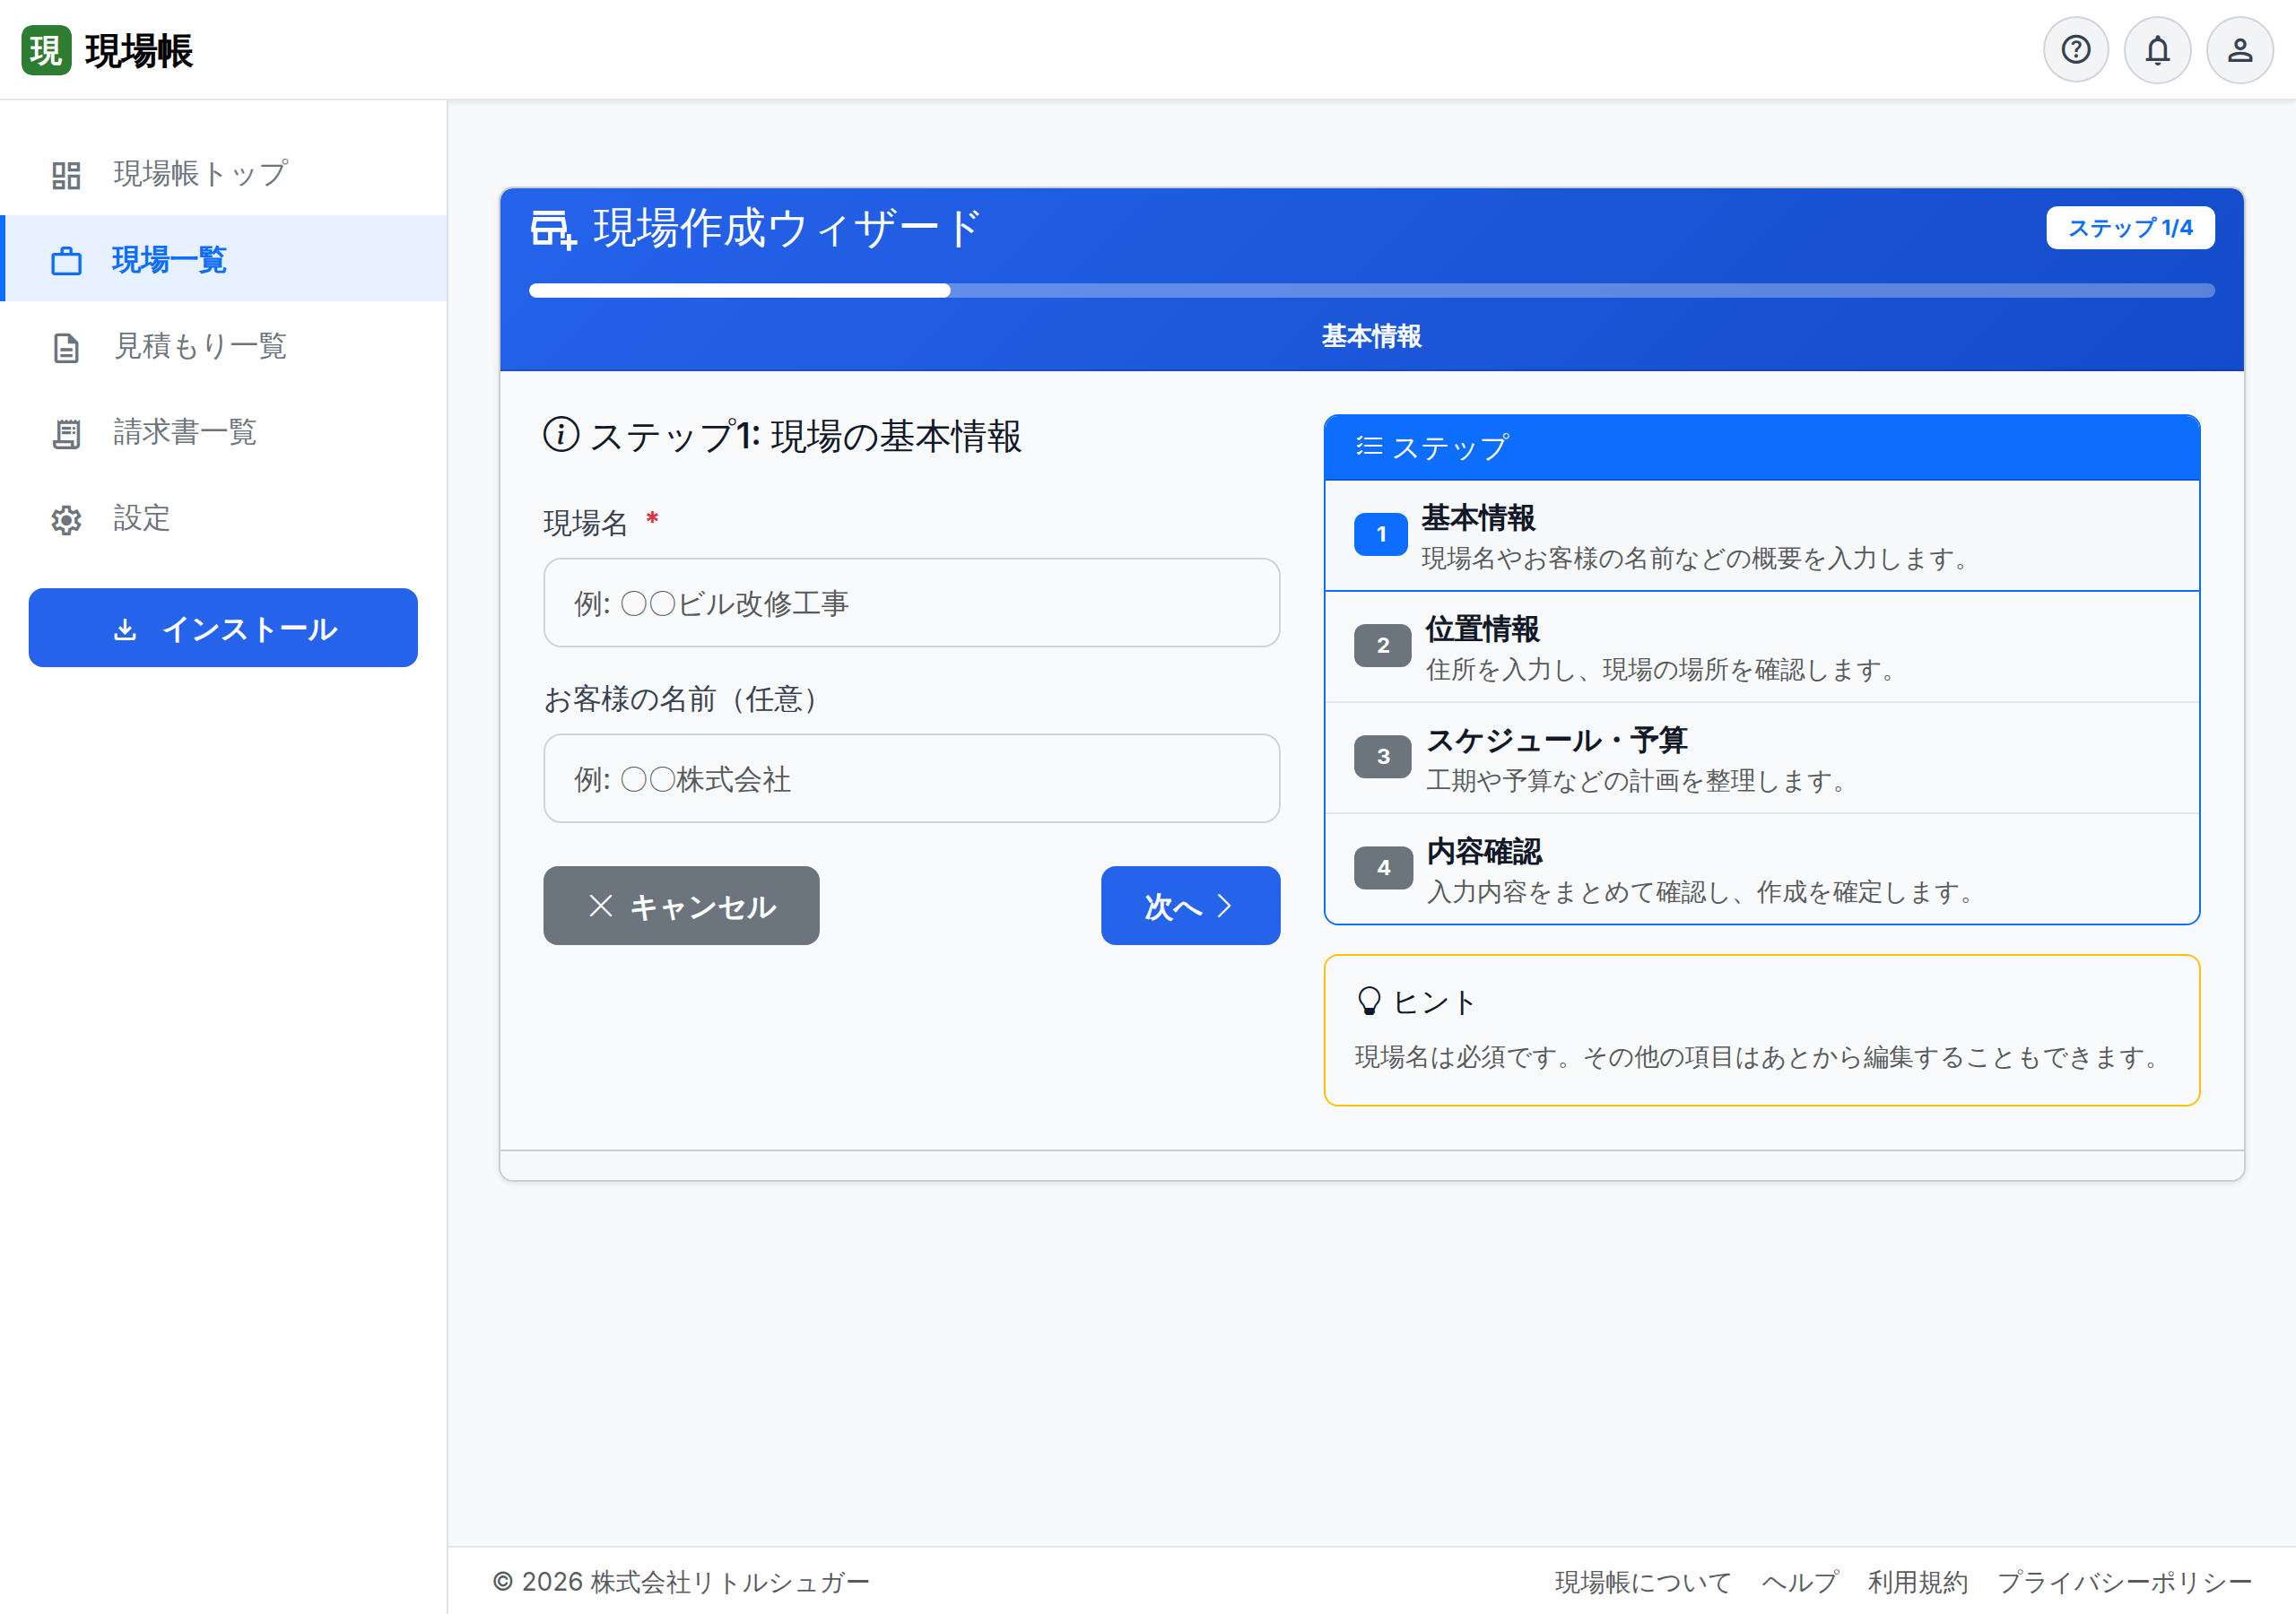Click the インストール button
Image resolution: width=2296 pixels, height=1614 pixels.
(223, 628)
